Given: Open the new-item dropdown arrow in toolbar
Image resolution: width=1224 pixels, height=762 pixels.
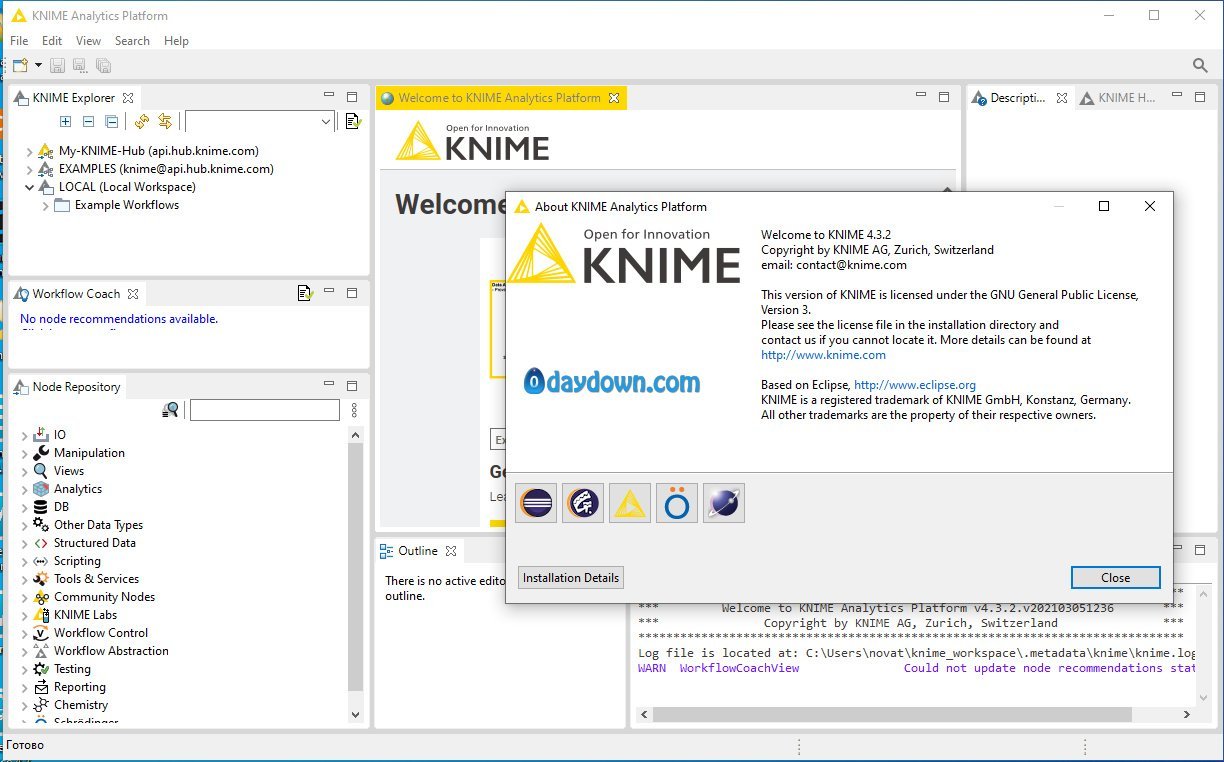Looking at the screenshot, I should click(38, 65).
